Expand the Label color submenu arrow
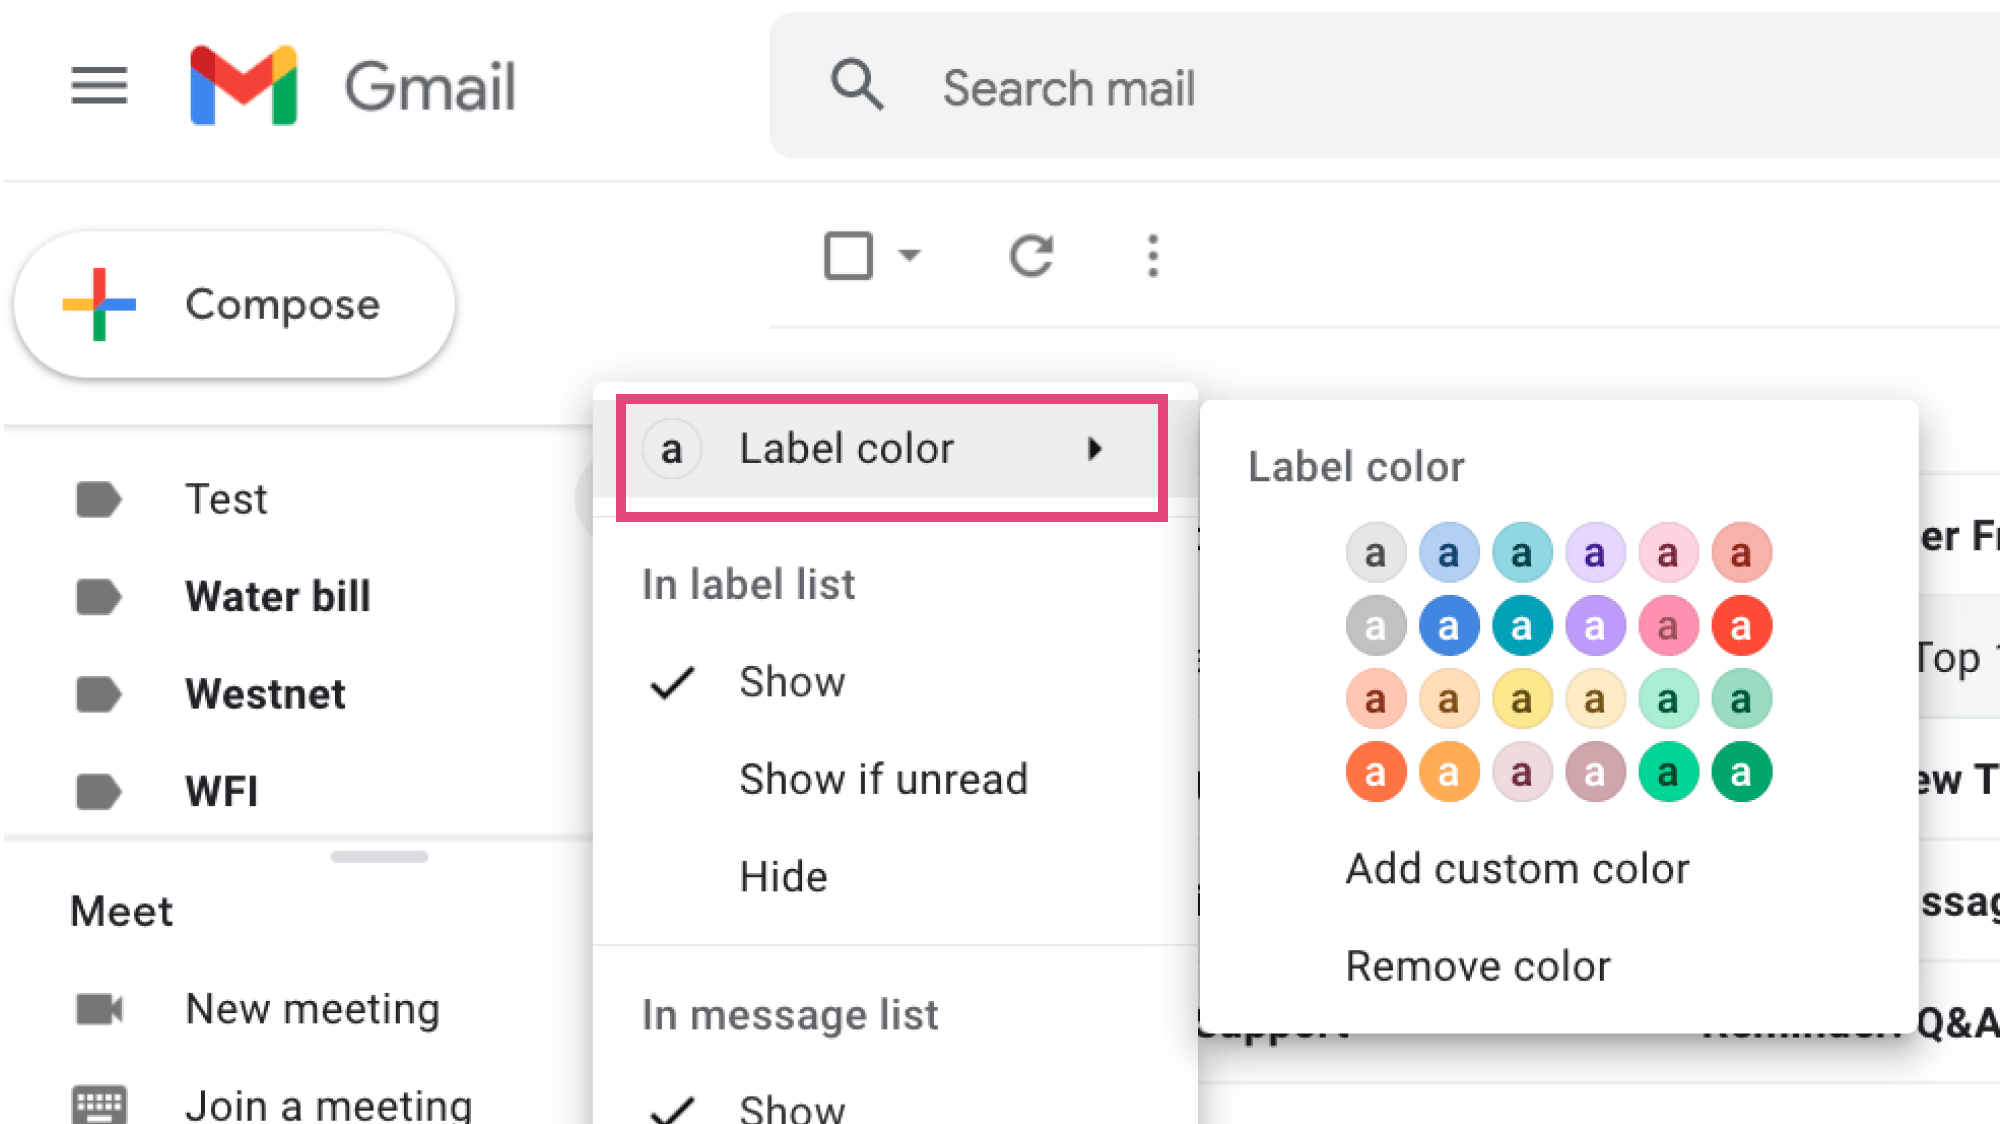 [1095, 449]
